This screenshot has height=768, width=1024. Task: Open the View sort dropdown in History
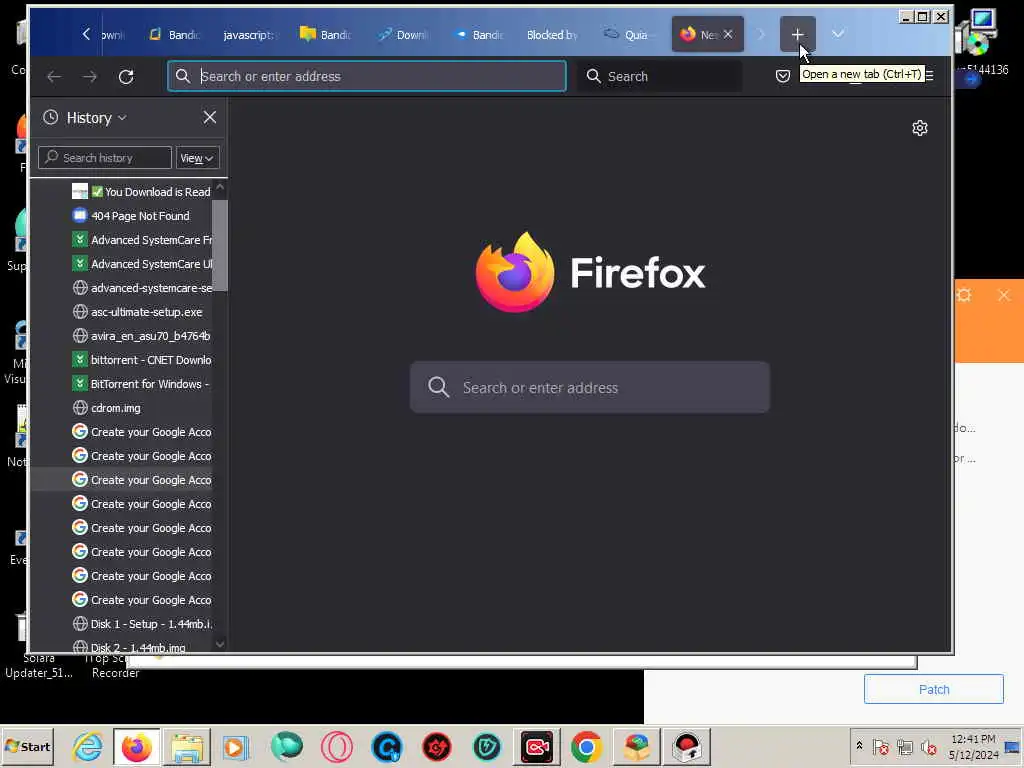click(x=197, y=158)
